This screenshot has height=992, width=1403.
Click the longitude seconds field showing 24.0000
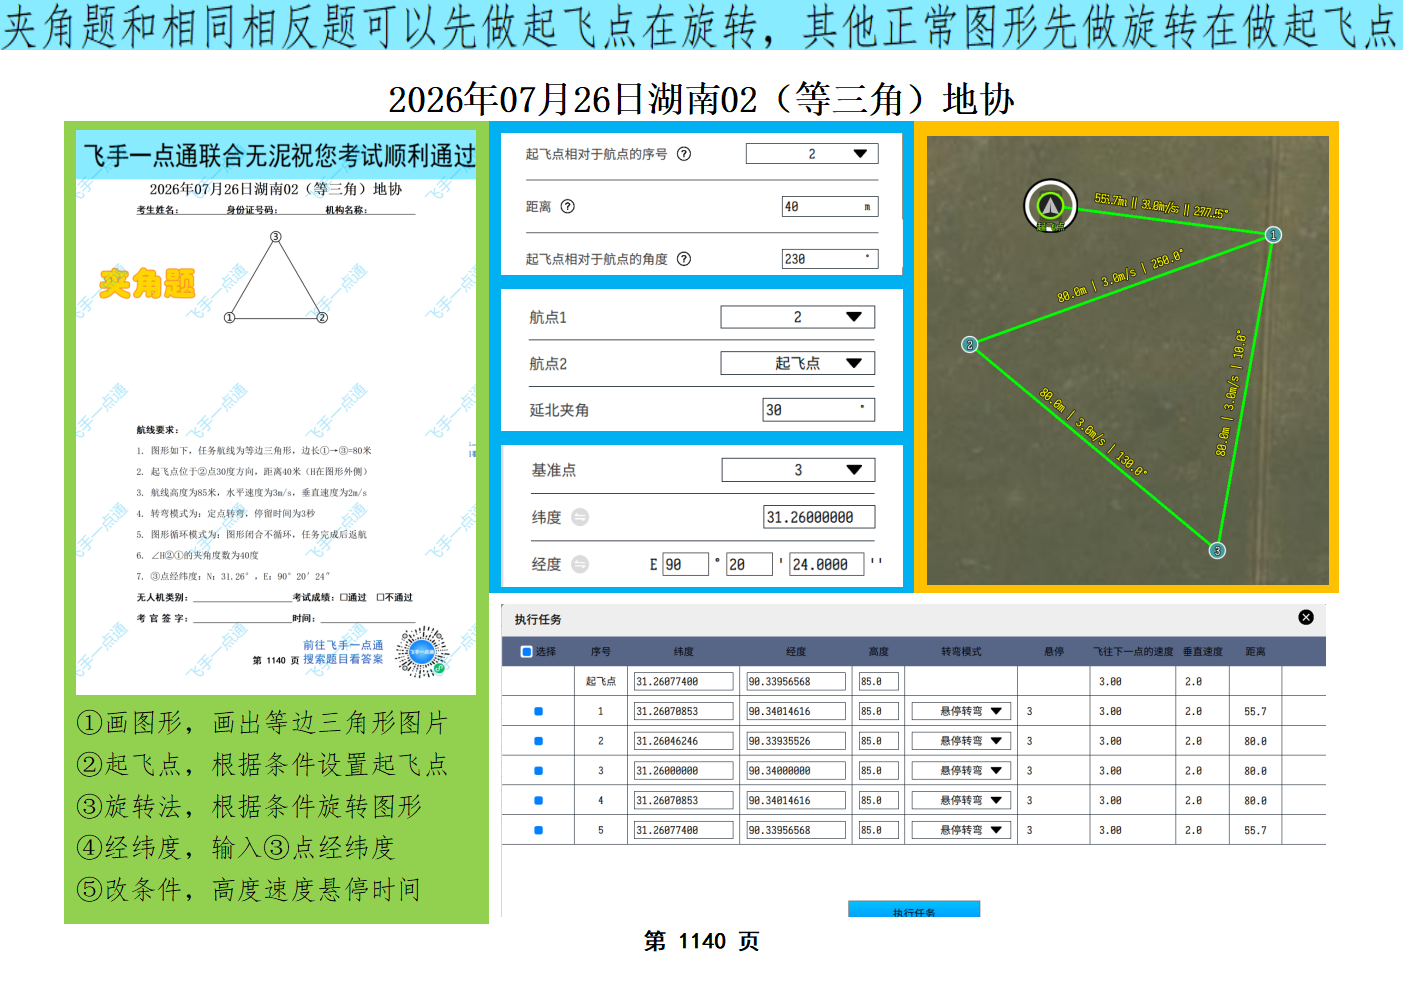tap(827, 564)
